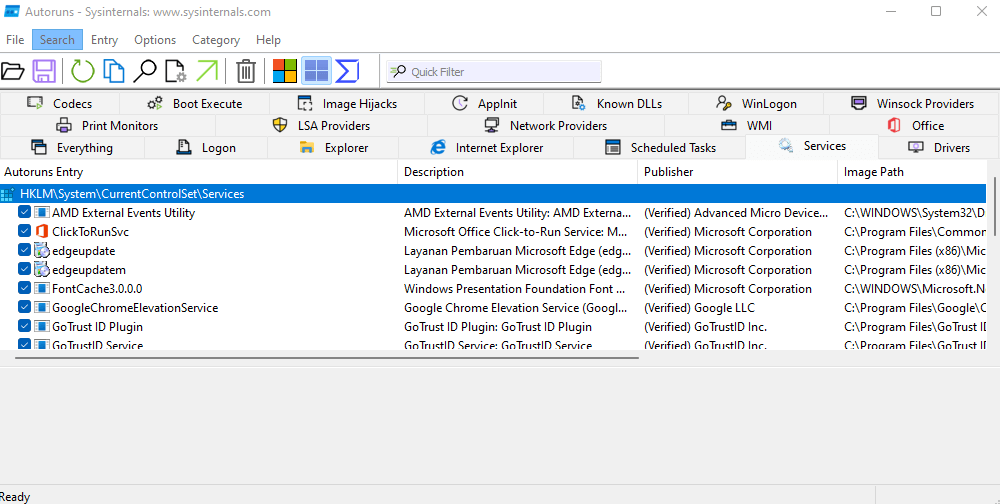Open the Options menu
This screenshot has width=1000, height=504.
click(x=155, y=40)
